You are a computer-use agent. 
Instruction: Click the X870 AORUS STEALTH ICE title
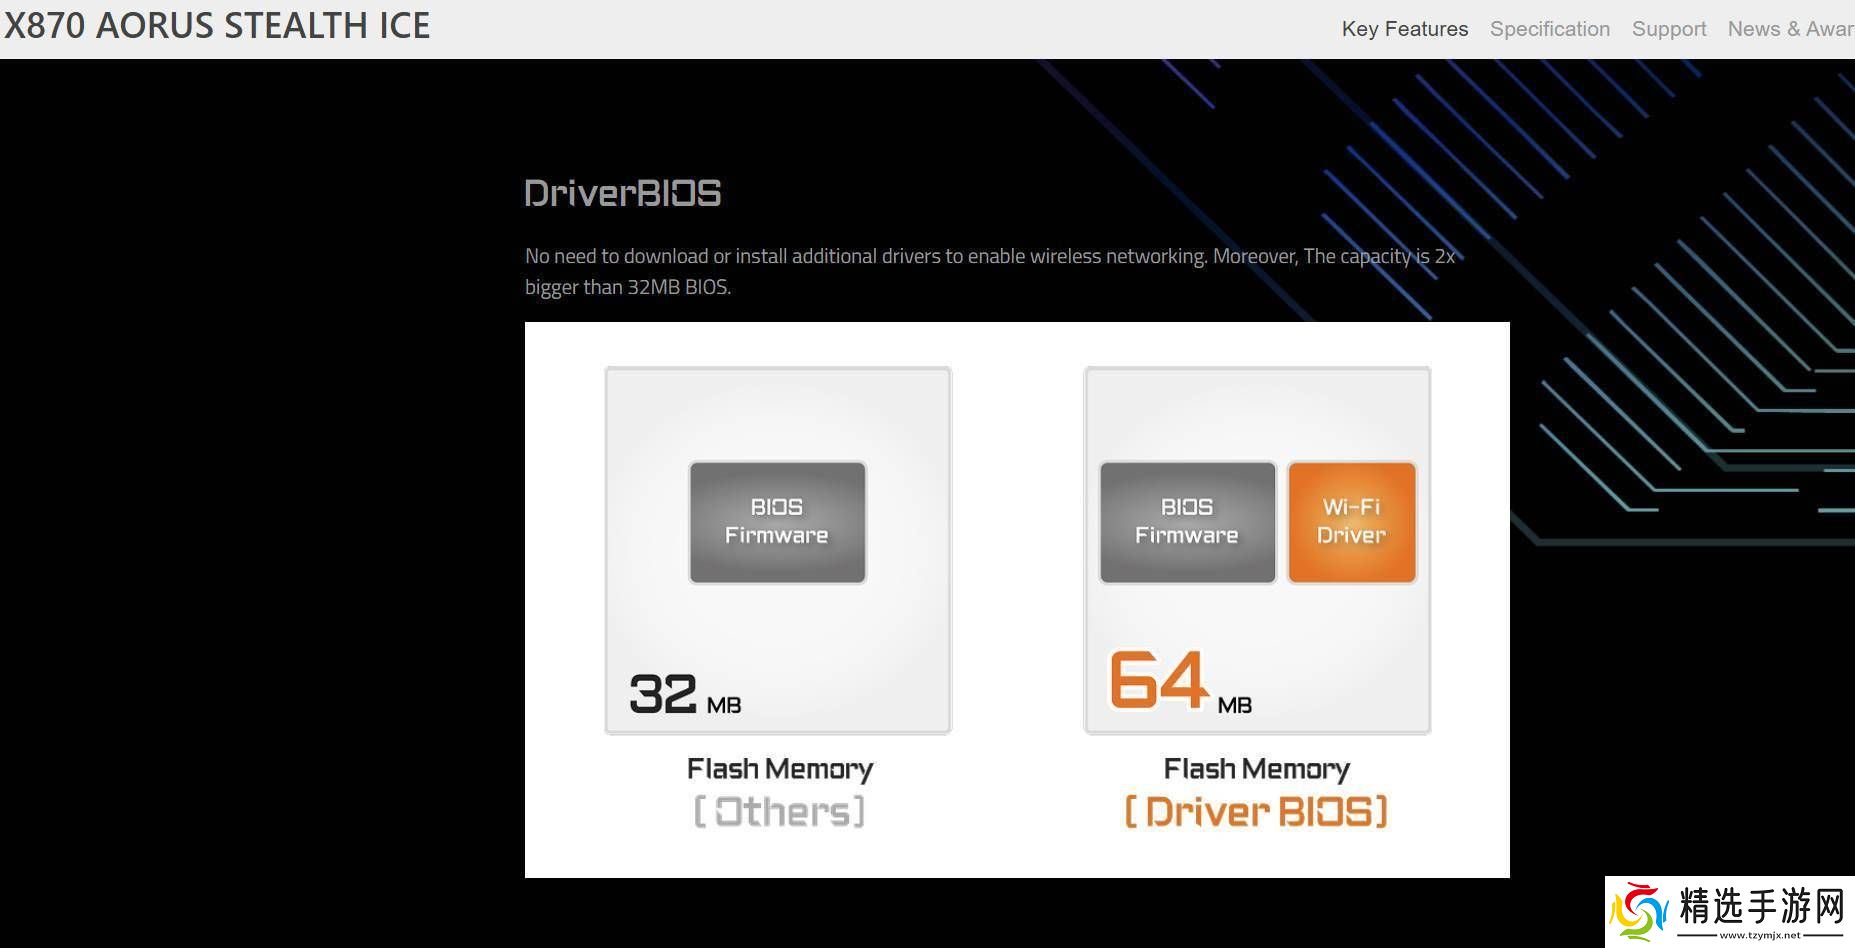click(x=217, y=25)
